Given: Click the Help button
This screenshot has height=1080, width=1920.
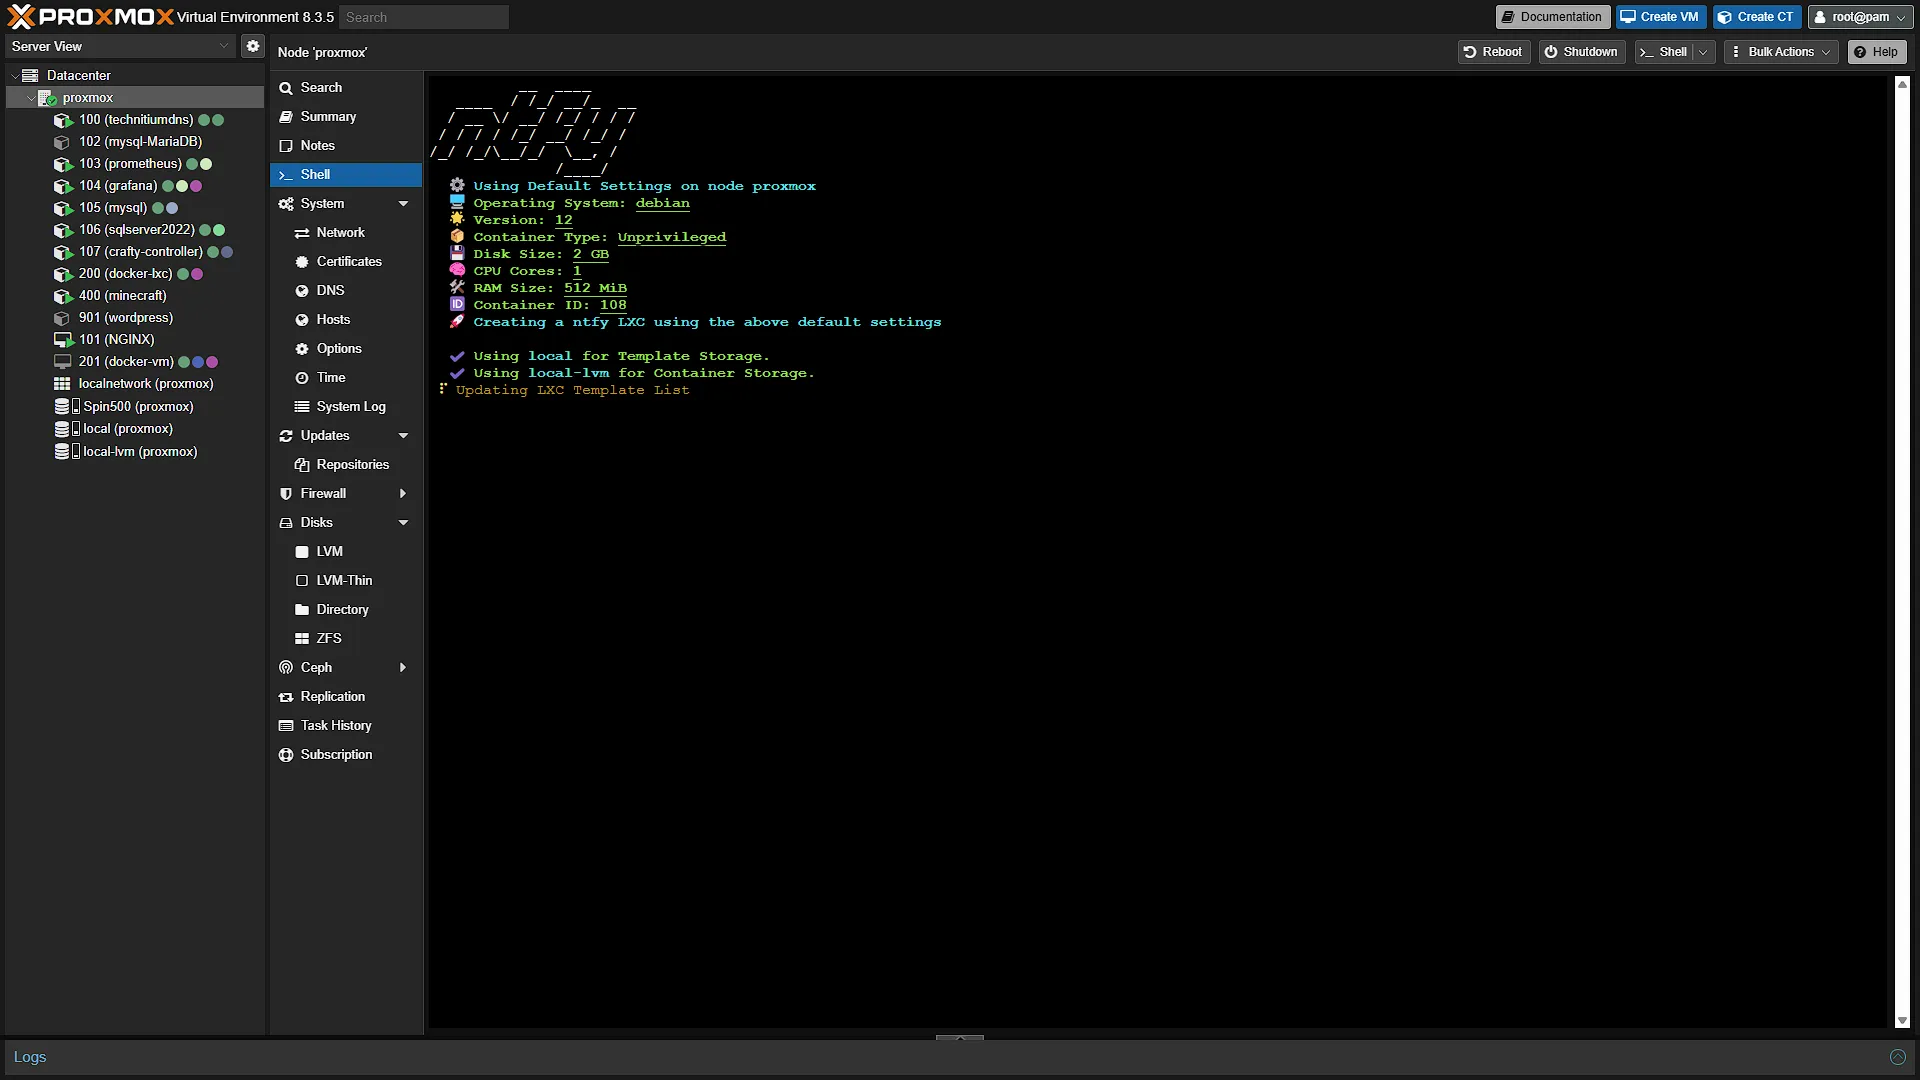Looking at the screenshot, I should tap(1877, 52).
